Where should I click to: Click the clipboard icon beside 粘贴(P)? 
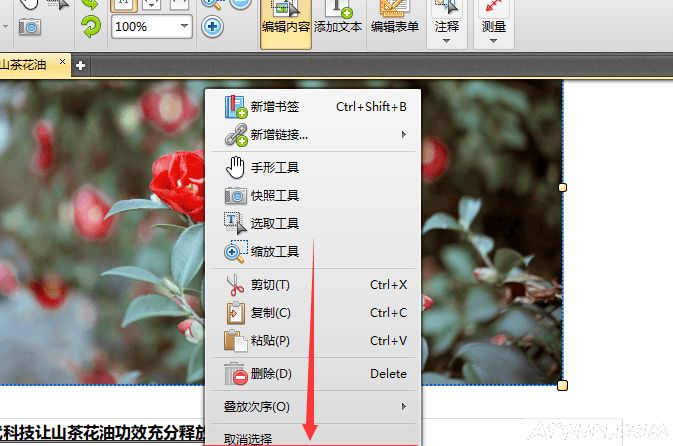(236, 341)
